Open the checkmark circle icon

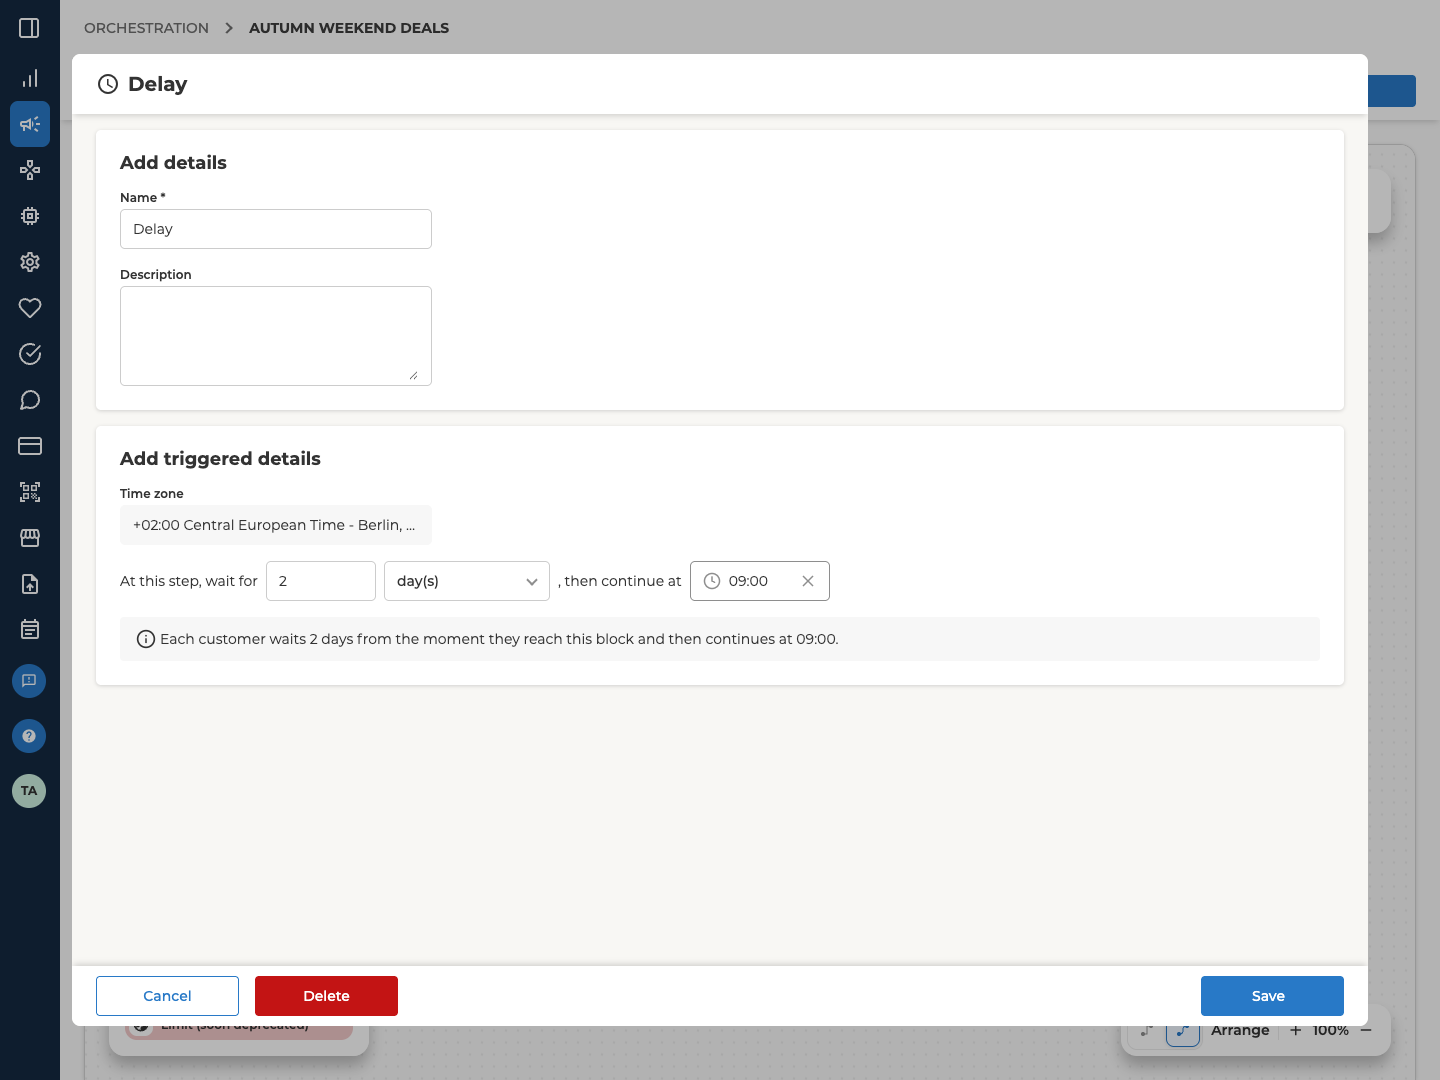pos(30,354)
